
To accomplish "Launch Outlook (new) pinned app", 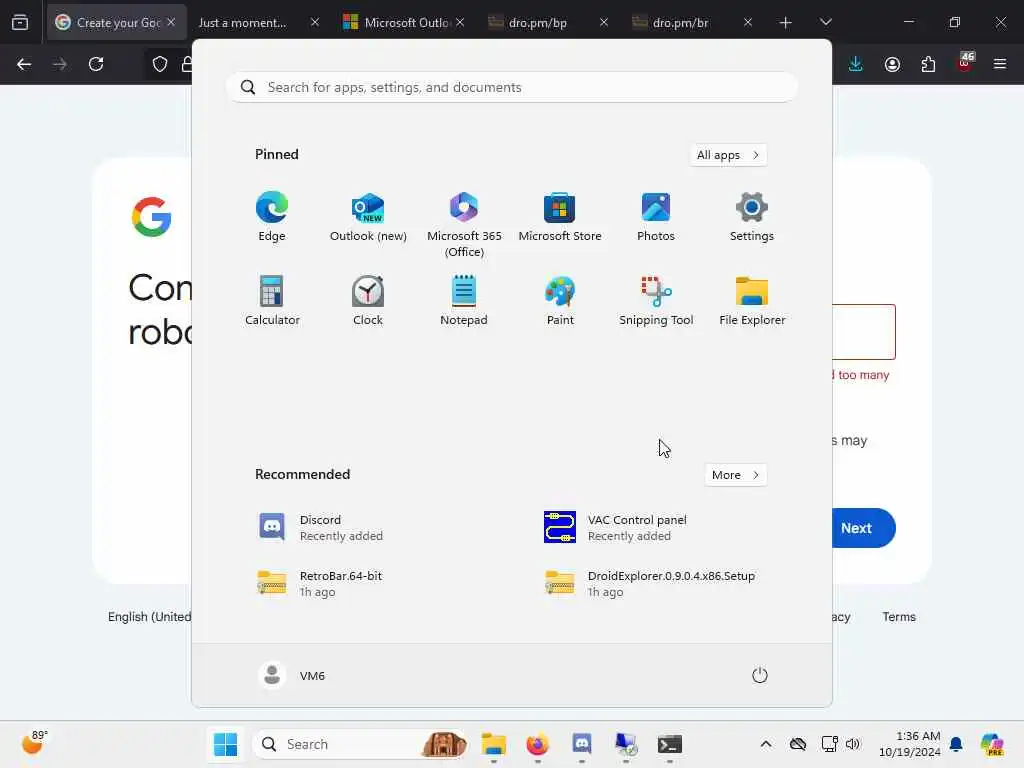I will click(368, 217).
